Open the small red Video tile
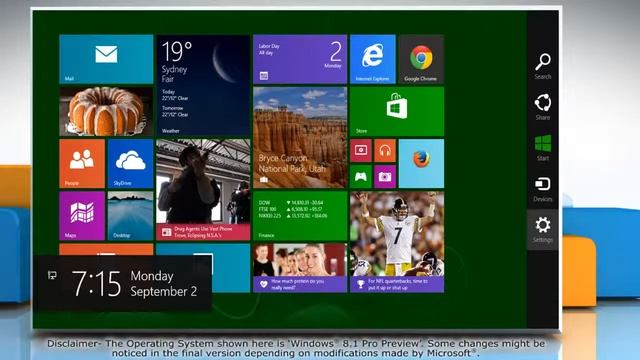This screenshot has height=360, width=640. [x=361, y=151]
